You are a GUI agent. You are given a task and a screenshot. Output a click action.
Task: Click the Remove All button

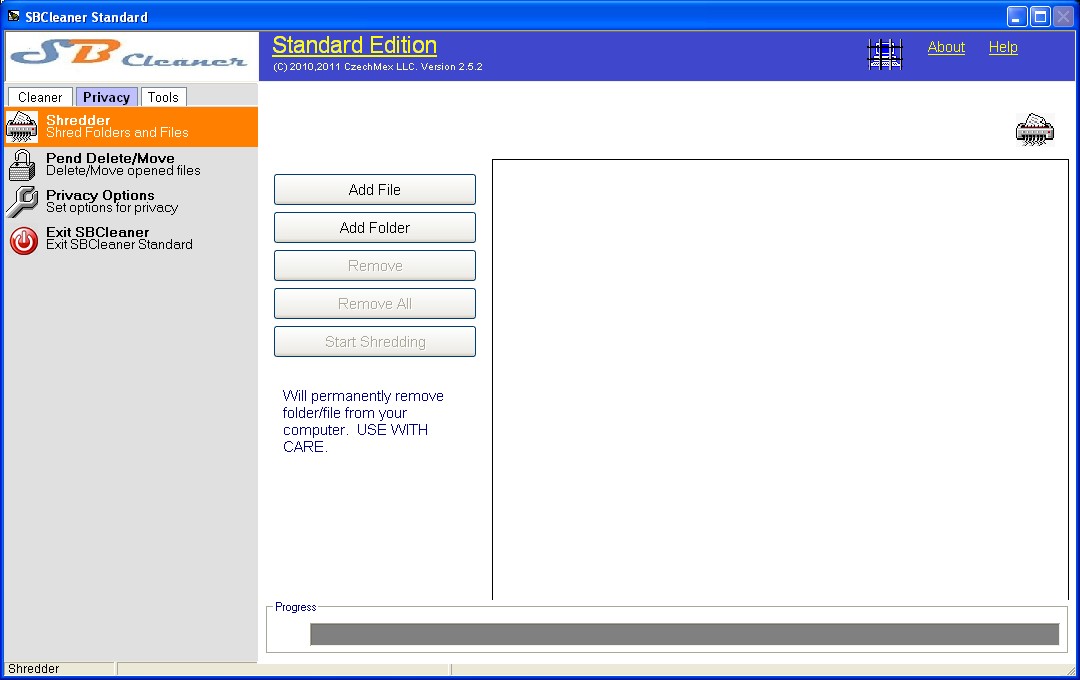click(x=375, y=304)
